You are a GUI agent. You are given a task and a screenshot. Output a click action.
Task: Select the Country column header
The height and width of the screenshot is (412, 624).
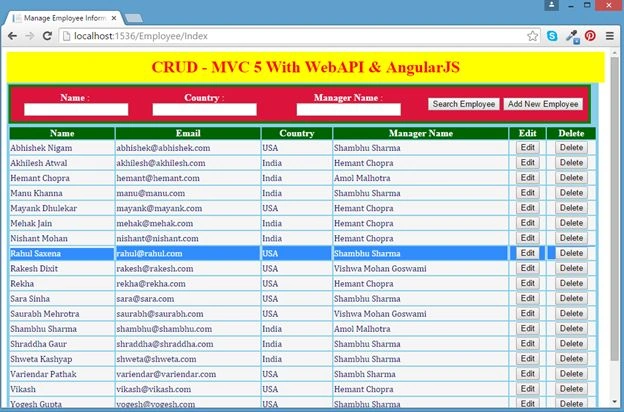(297, 133)
